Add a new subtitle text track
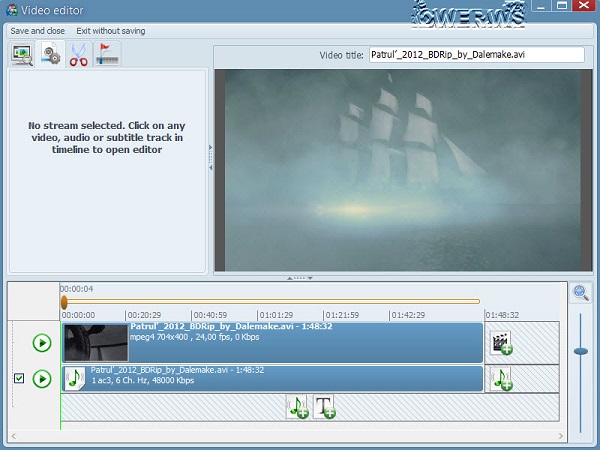Image resolution: width=600 pixels, height=450 pixels. [324, 406]
